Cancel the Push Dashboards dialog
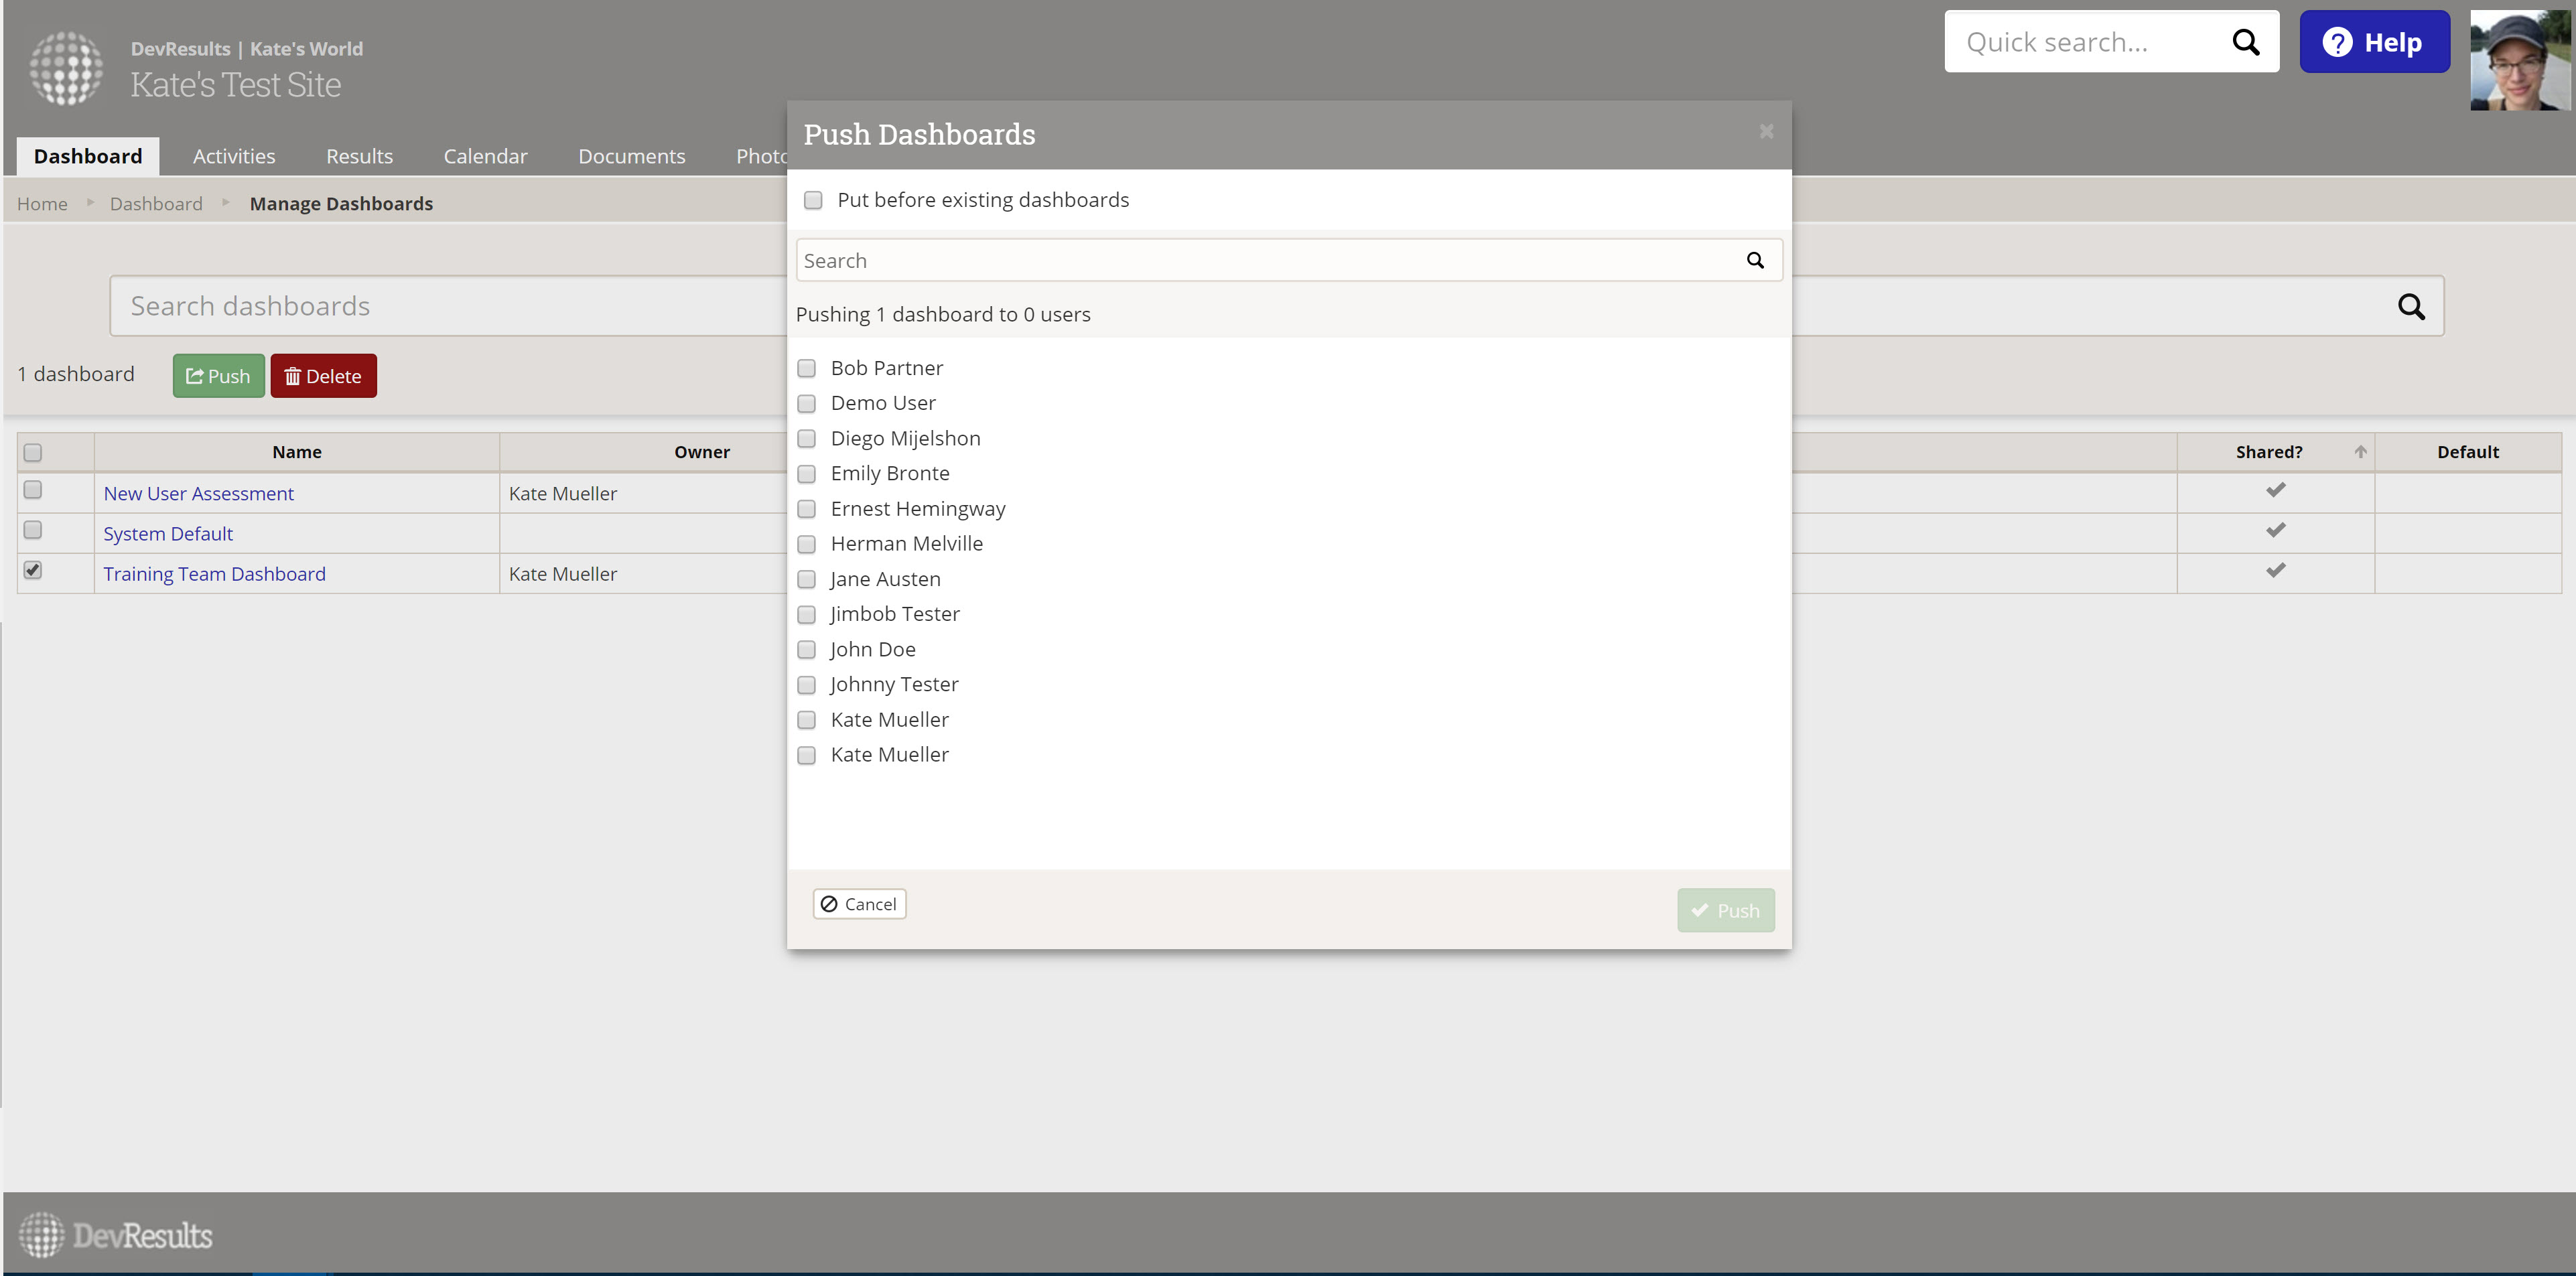This screenshot has width=2576, height=1276. (x=859, y=904)
